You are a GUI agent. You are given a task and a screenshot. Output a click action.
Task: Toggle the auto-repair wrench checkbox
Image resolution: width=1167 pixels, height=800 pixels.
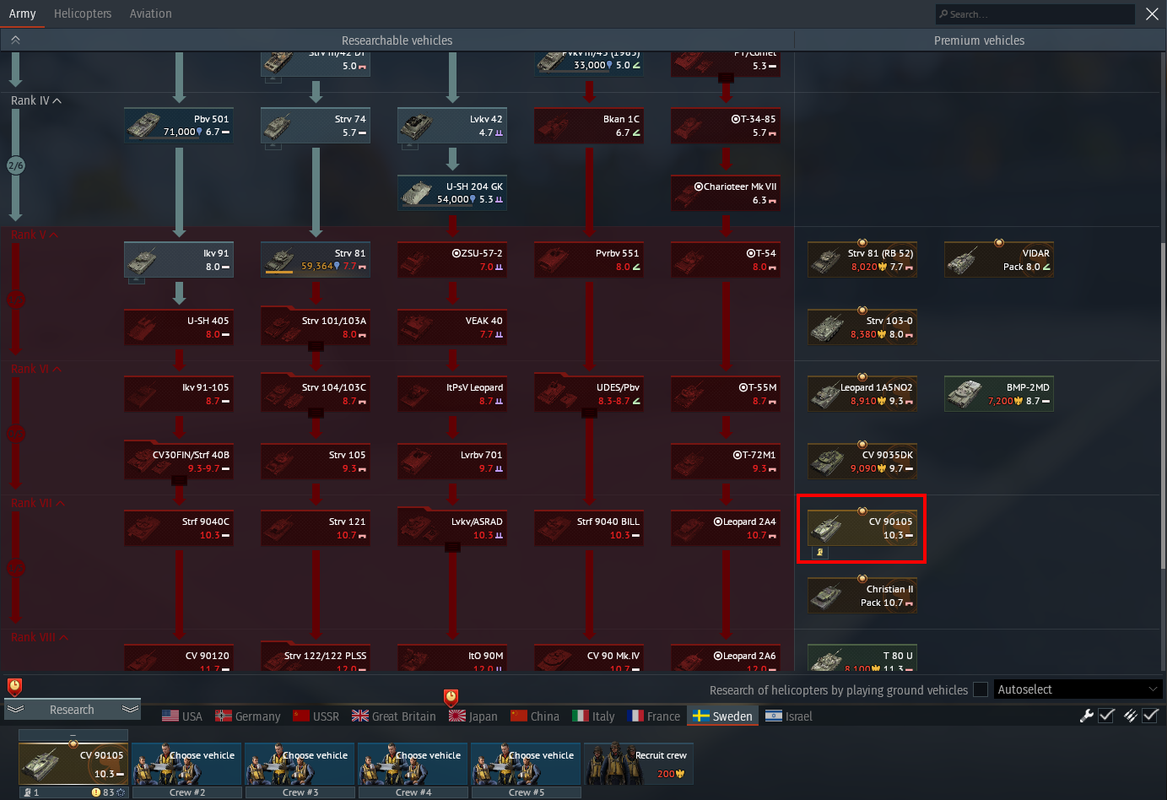point(1106,715)
